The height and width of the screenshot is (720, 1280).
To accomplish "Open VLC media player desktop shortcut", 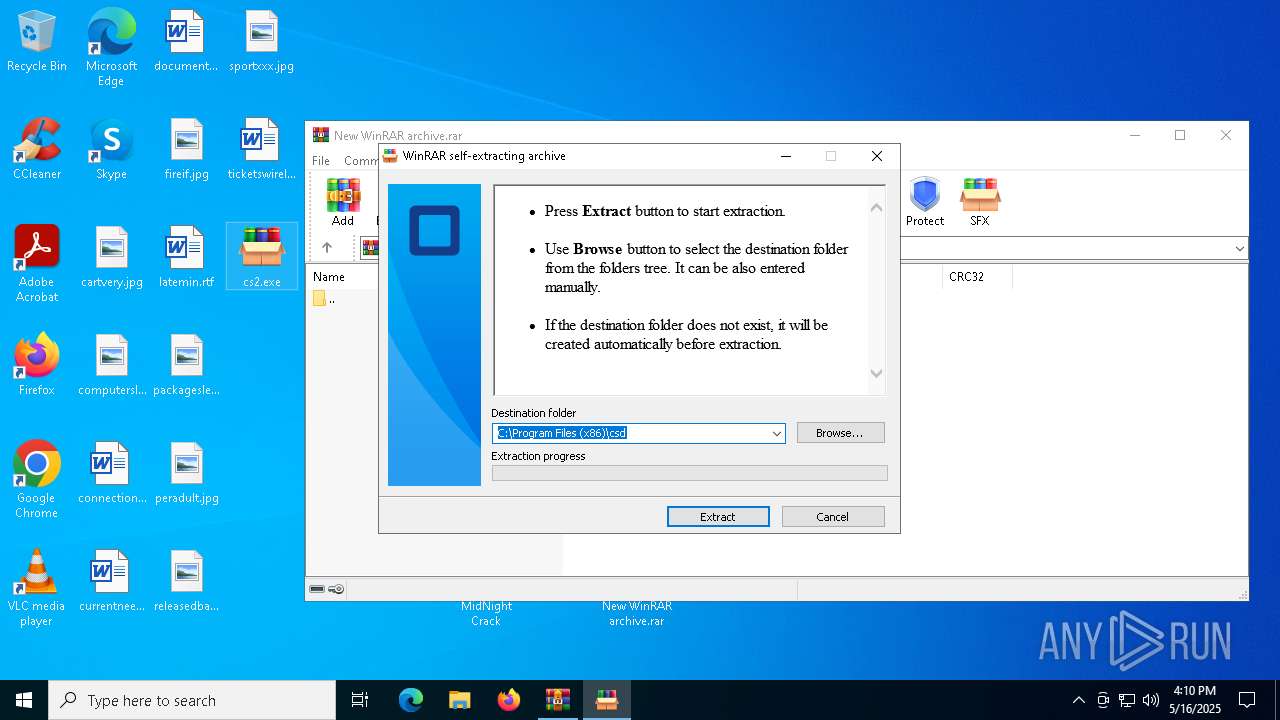I will [x=37, y=588].
